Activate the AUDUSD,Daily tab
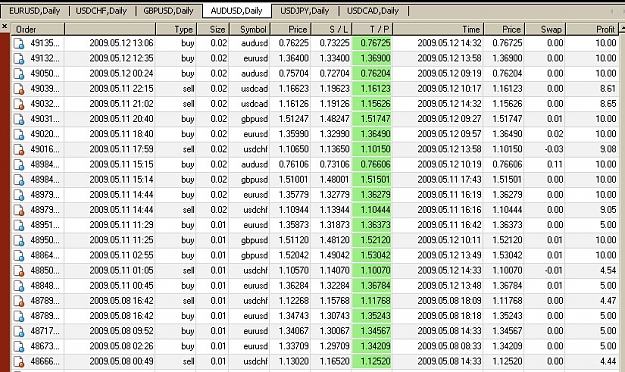The width and height of the screenshot is (625, 372). 236,11
